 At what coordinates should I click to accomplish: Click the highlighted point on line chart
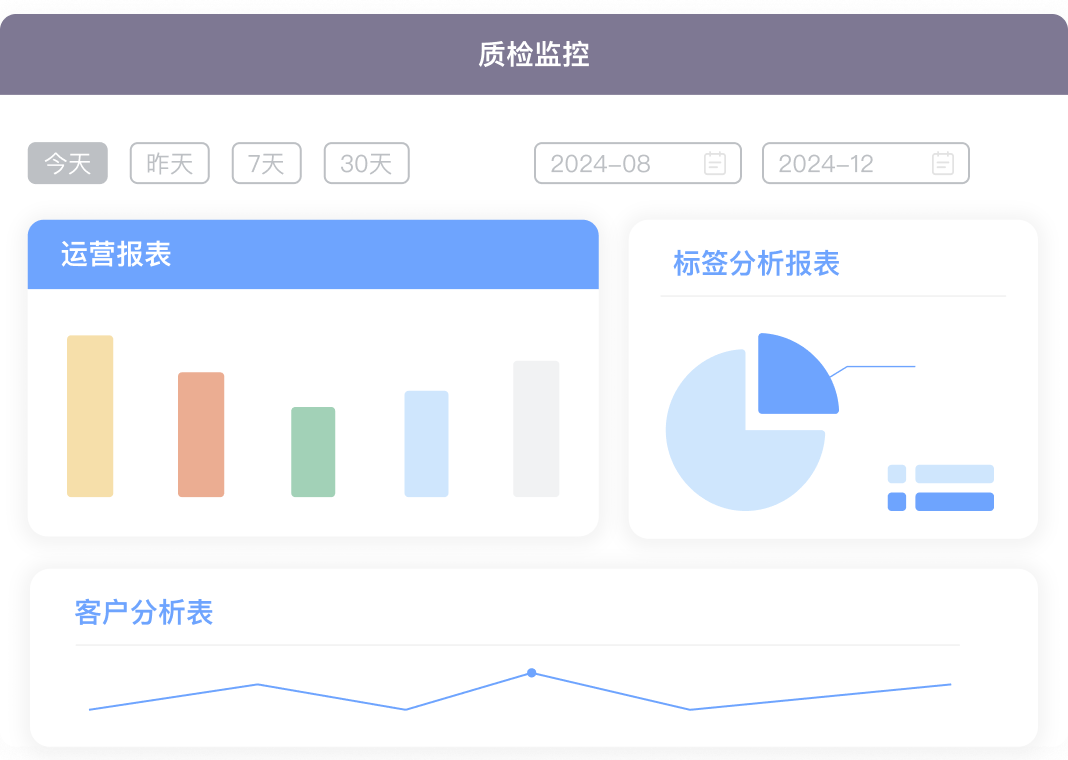click(x=531, y=673)
